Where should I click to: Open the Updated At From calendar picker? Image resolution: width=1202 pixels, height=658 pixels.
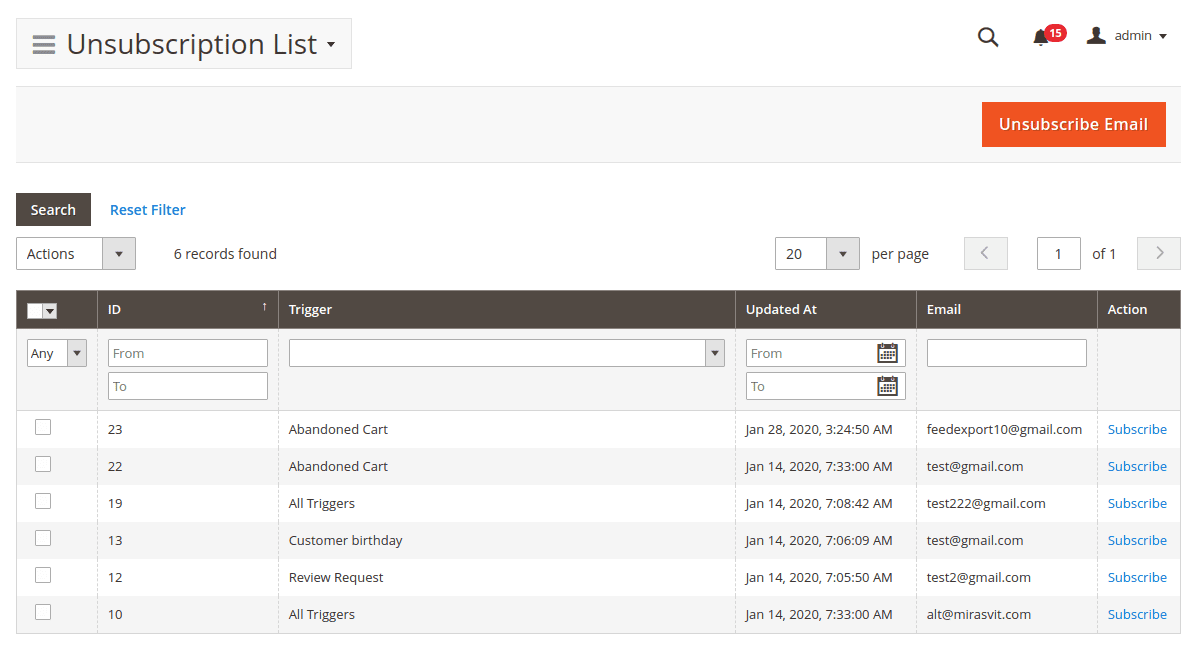(x=887, y=353)
